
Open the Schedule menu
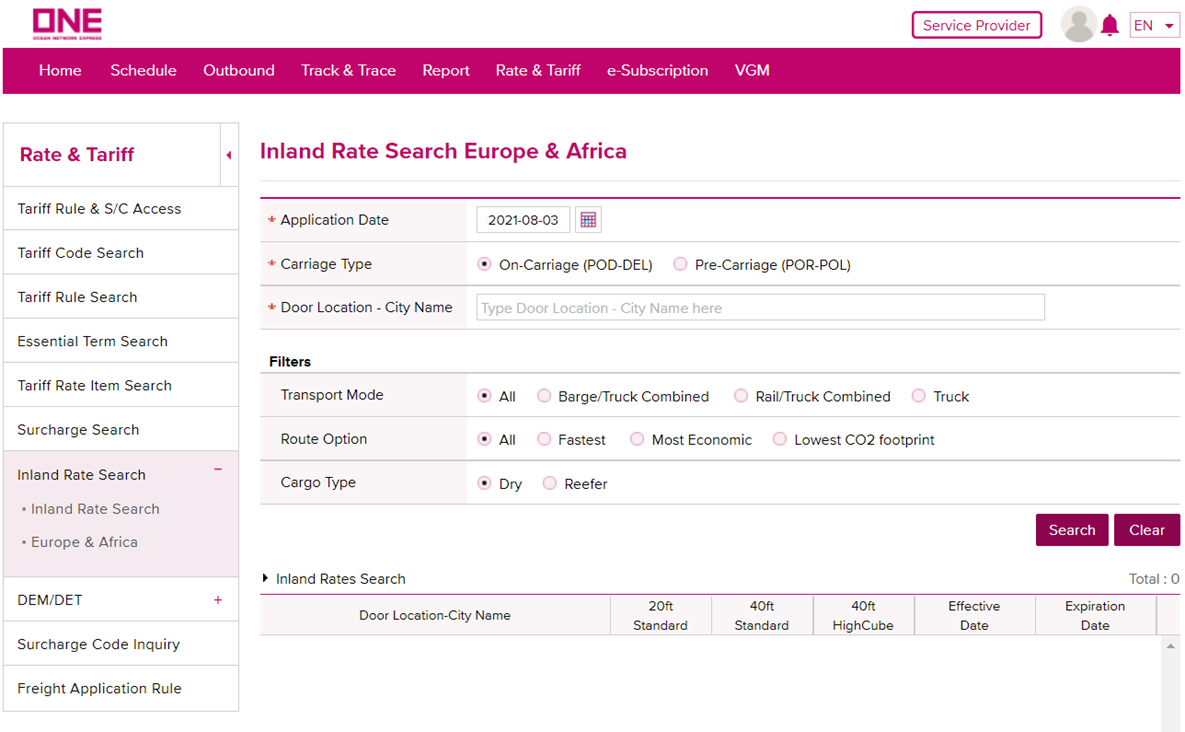[144, 70]
